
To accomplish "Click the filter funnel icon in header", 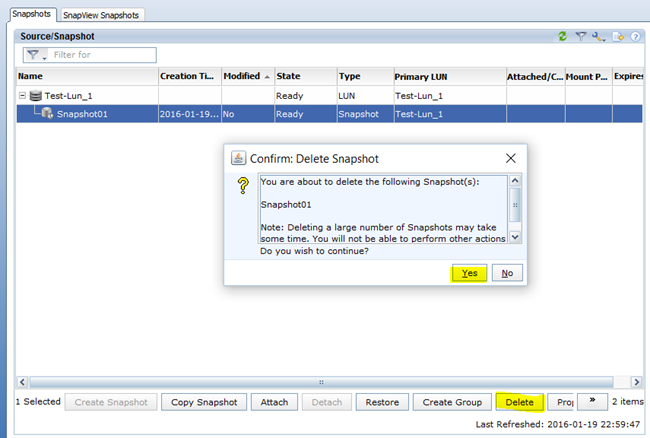I will [x=581, y=36].
